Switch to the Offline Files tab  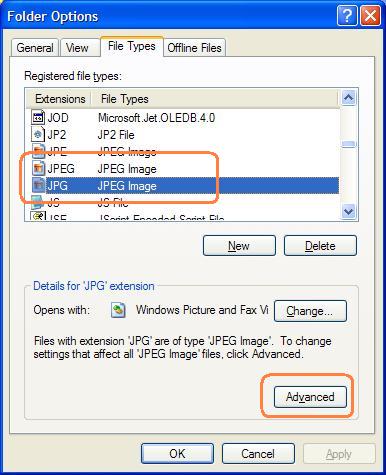tap(194, 48)
